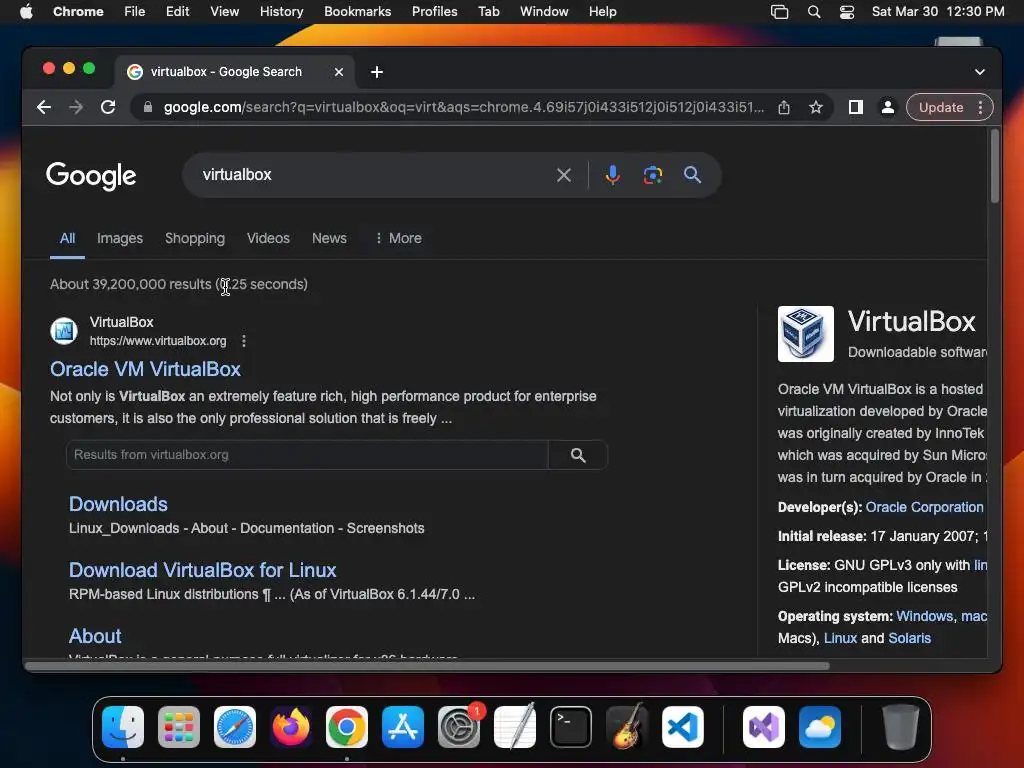Open the Window menu
The height and width of the screenshot is (768, 1024).
coord(544,12)
